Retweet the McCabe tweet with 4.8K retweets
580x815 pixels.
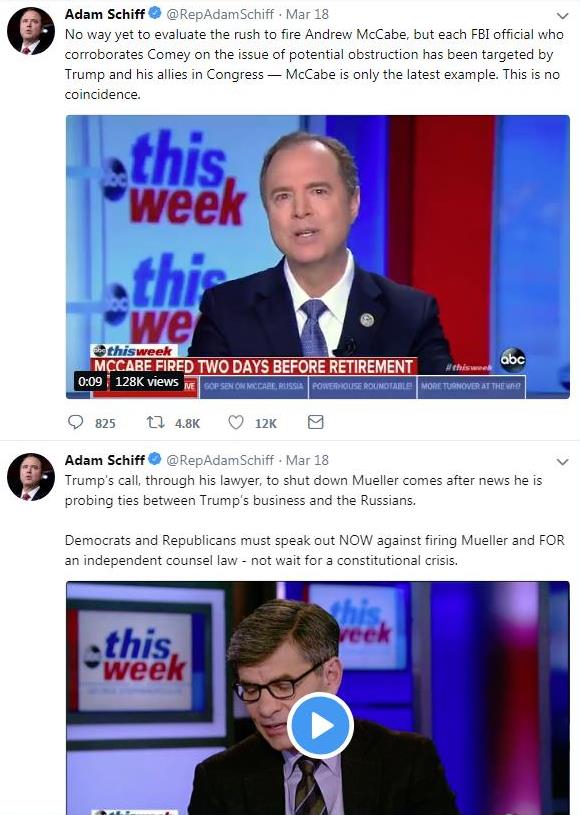tap(155, 422)
